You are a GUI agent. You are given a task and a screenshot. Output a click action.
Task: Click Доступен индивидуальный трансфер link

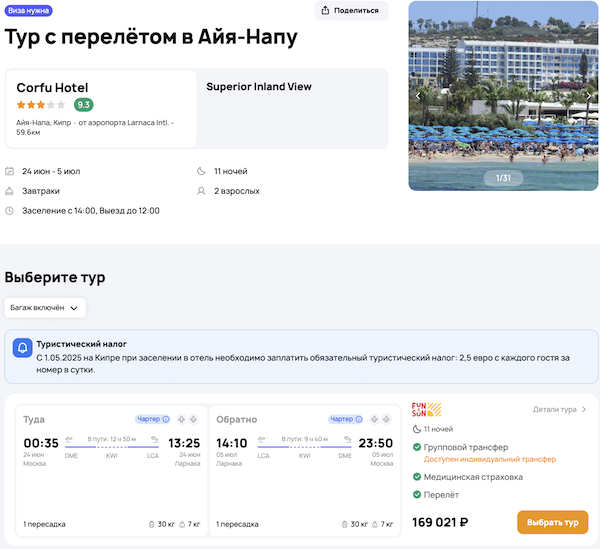coord(475,459)
